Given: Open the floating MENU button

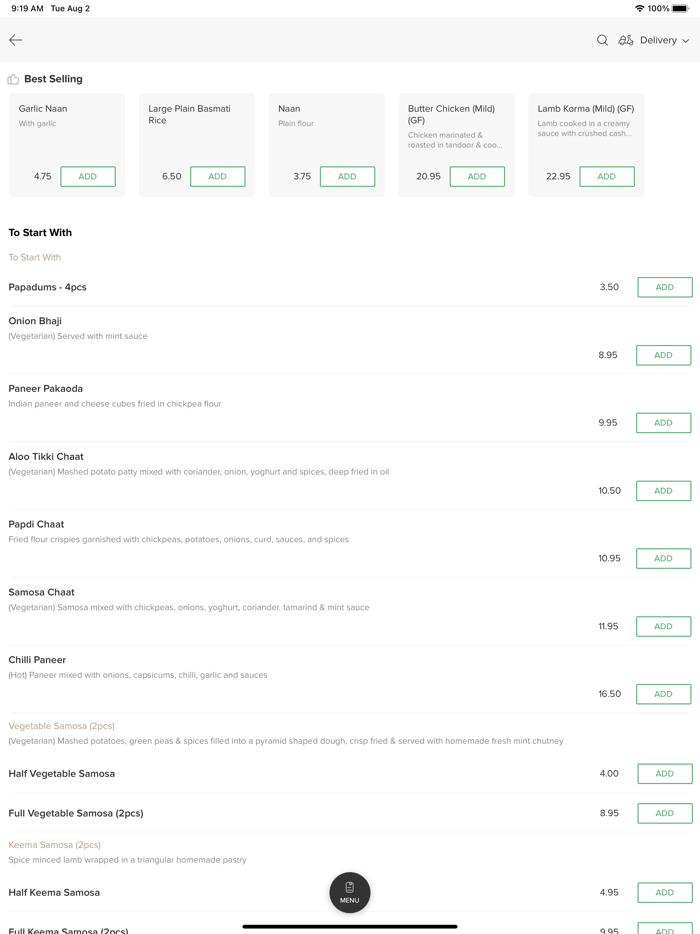Looking at the screenshot, I should click(350, 892).
